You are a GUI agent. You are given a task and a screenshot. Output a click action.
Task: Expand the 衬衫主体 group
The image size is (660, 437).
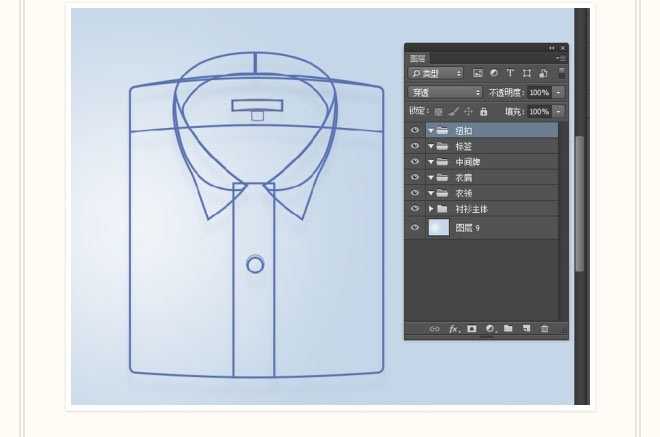pyautogui.click(x=431, y=209)
